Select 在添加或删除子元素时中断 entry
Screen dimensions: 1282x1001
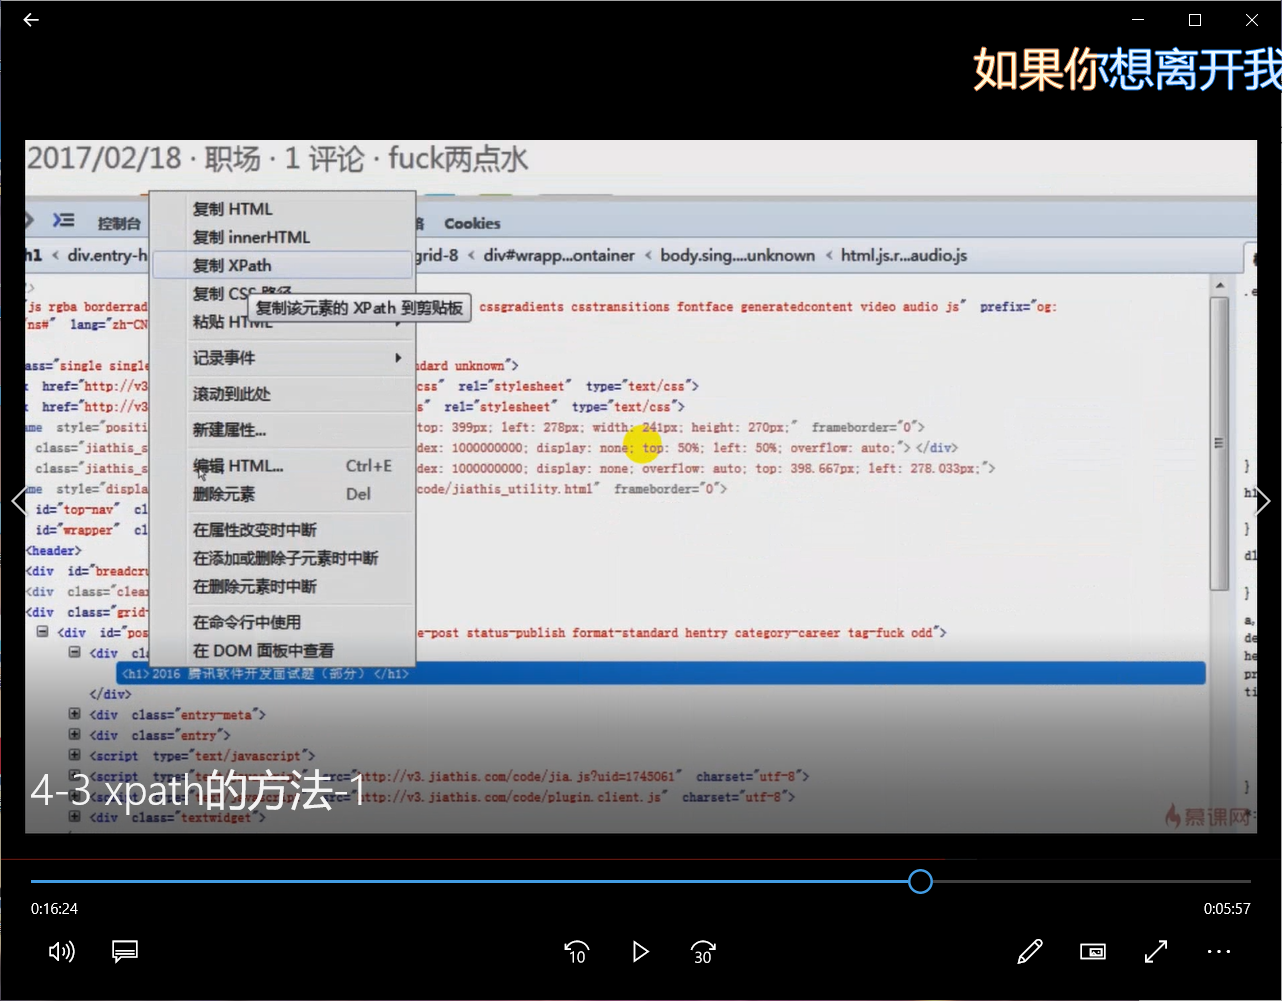point(282,558)
